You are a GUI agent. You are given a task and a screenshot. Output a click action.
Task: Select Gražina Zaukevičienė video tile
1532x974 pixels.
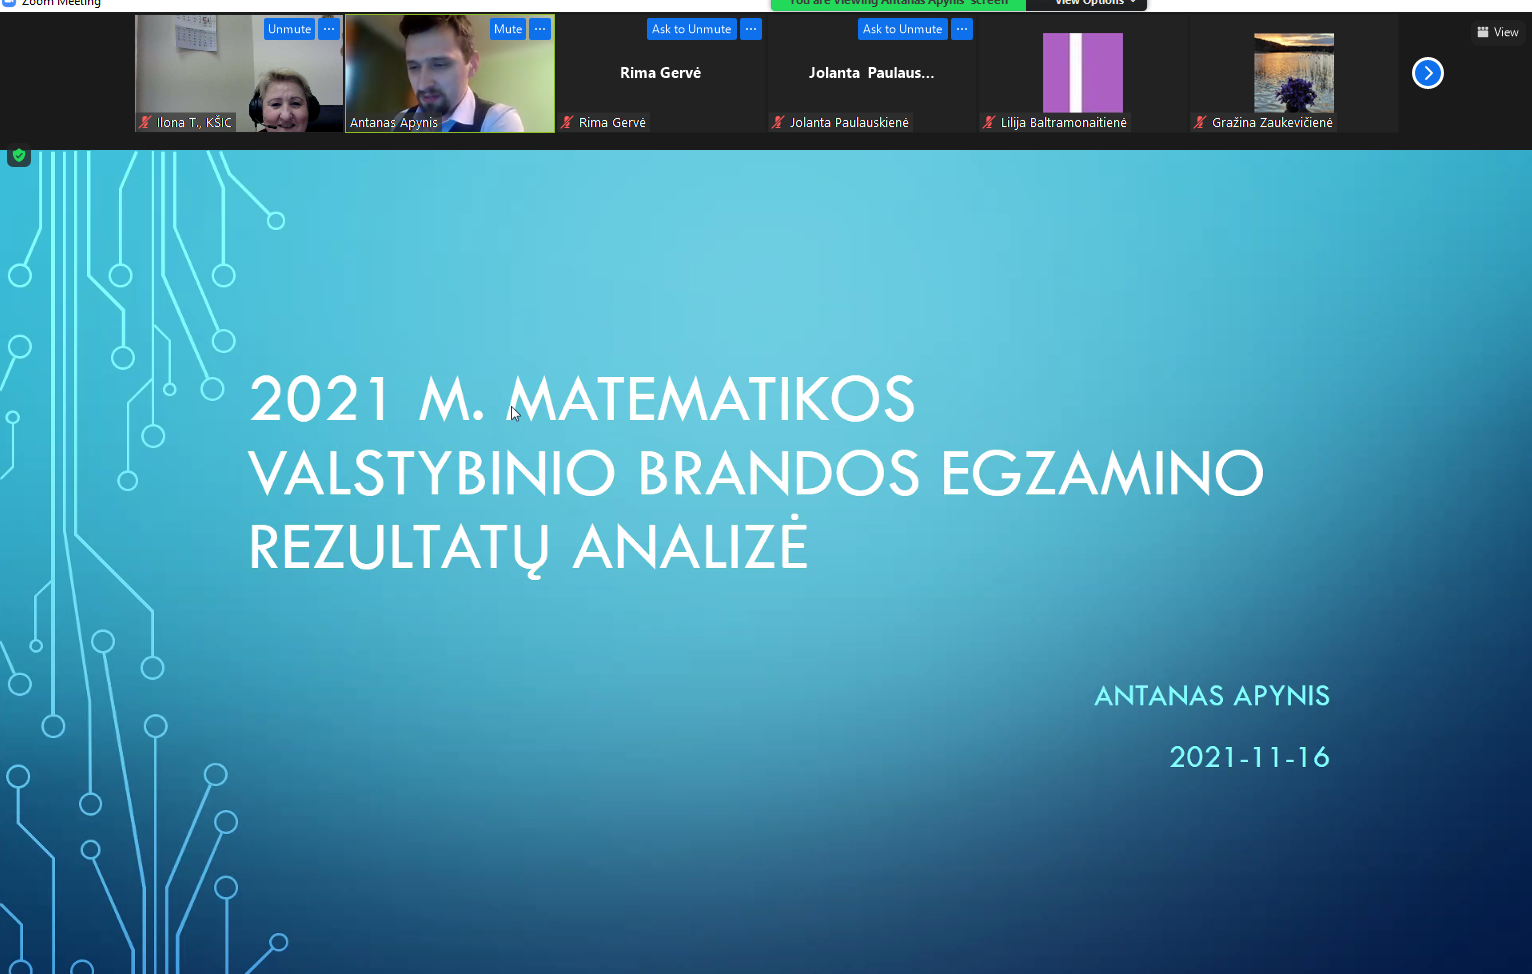tap(1294, 73)
